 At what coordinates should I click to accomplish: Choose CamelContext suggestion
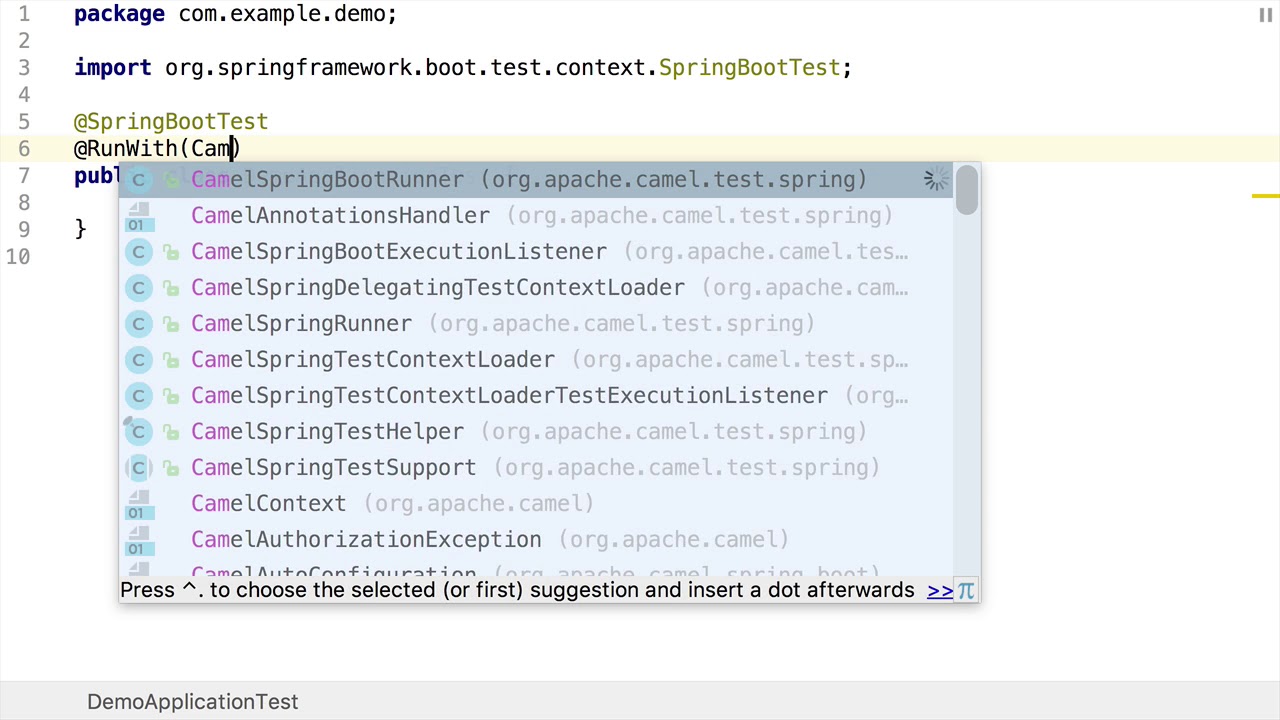[536, 504]
